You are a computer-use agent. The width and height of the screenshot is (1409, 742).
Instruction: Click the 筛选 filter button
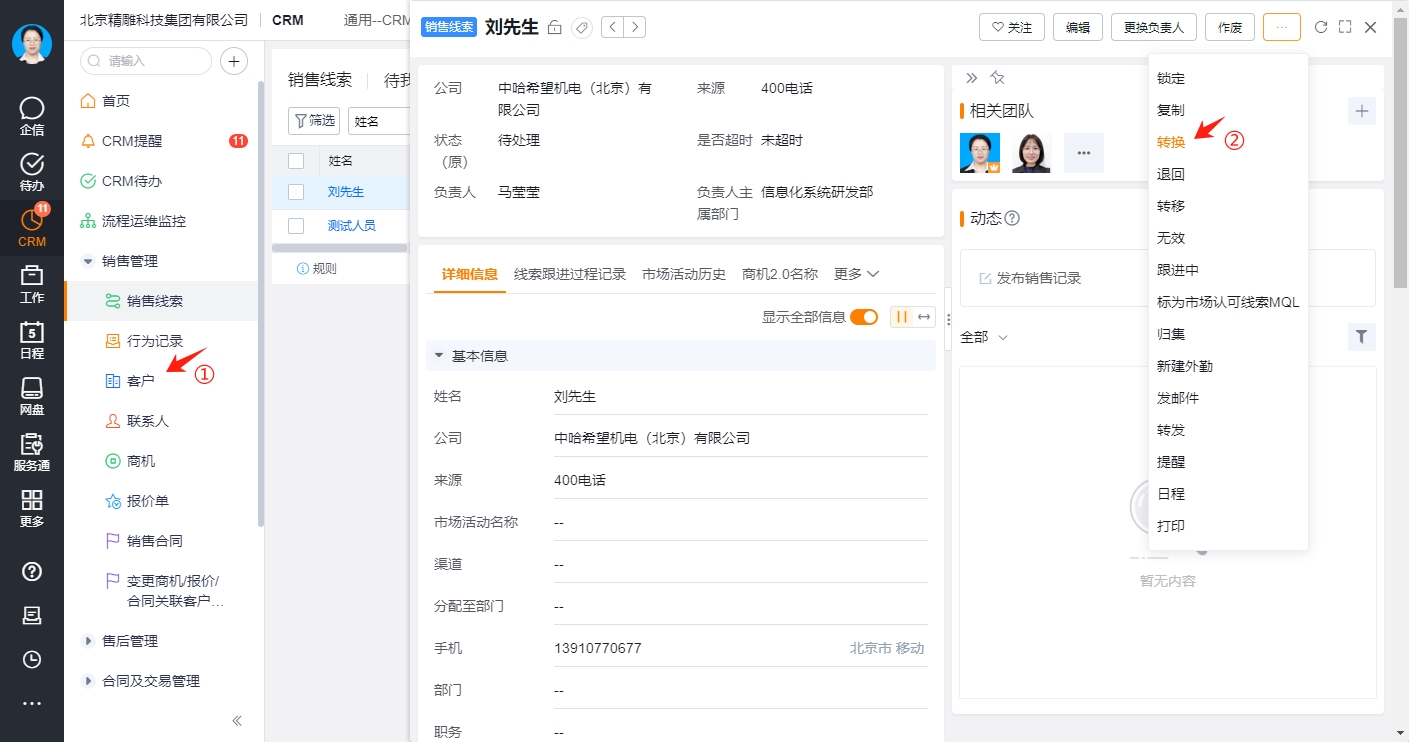pyautogui.click(x=314, y=121)
